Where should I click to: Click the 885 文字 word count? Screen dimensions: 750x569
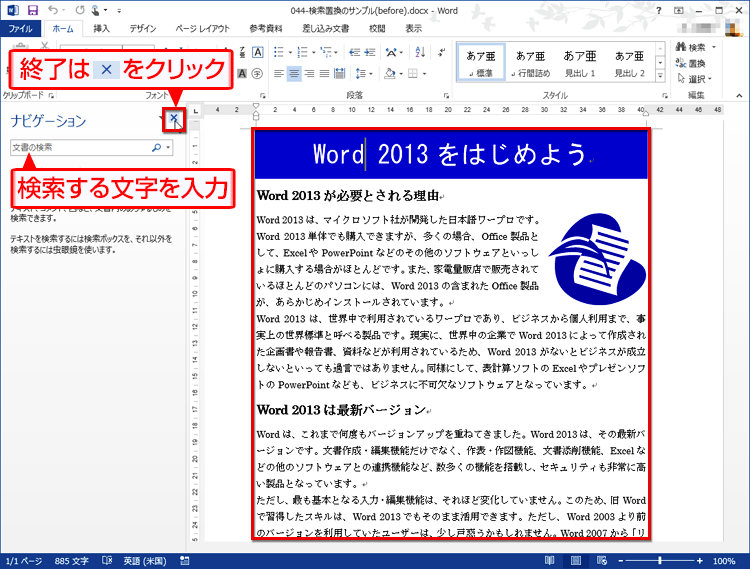pyautogui.click(x=71, y=561)
